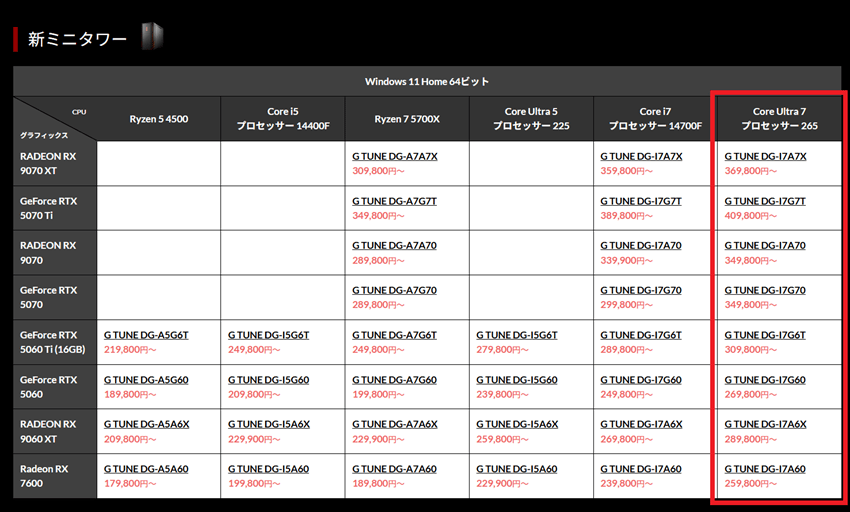
Task: Click the Core i7 プロセッサー 14700F header
Action: pyautogui.click(x=655, y=118)
